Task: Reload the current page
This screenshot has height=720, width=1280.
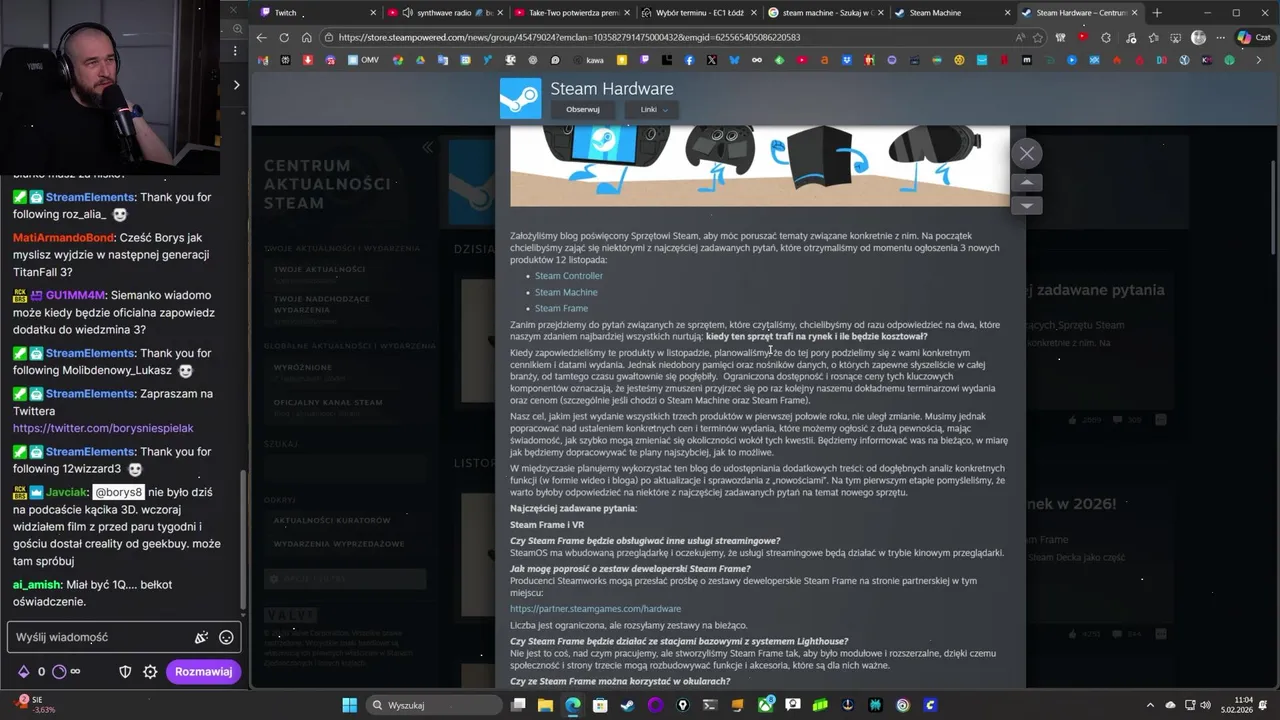Action: (x=284, y=37)
